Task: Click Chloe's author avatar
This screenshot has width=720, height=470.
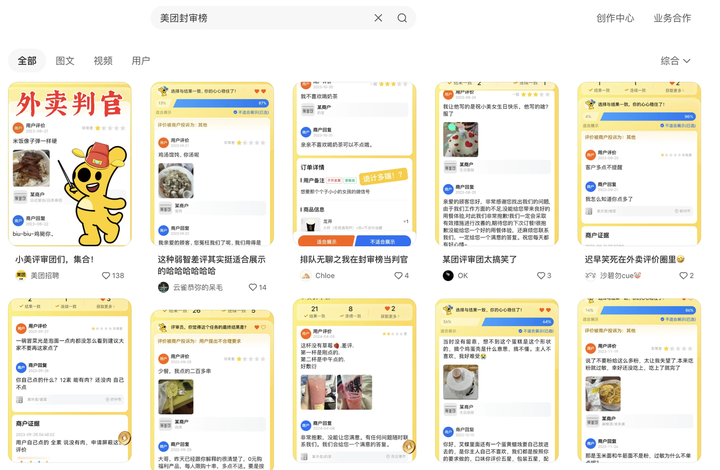Action: tap(306, 275)
